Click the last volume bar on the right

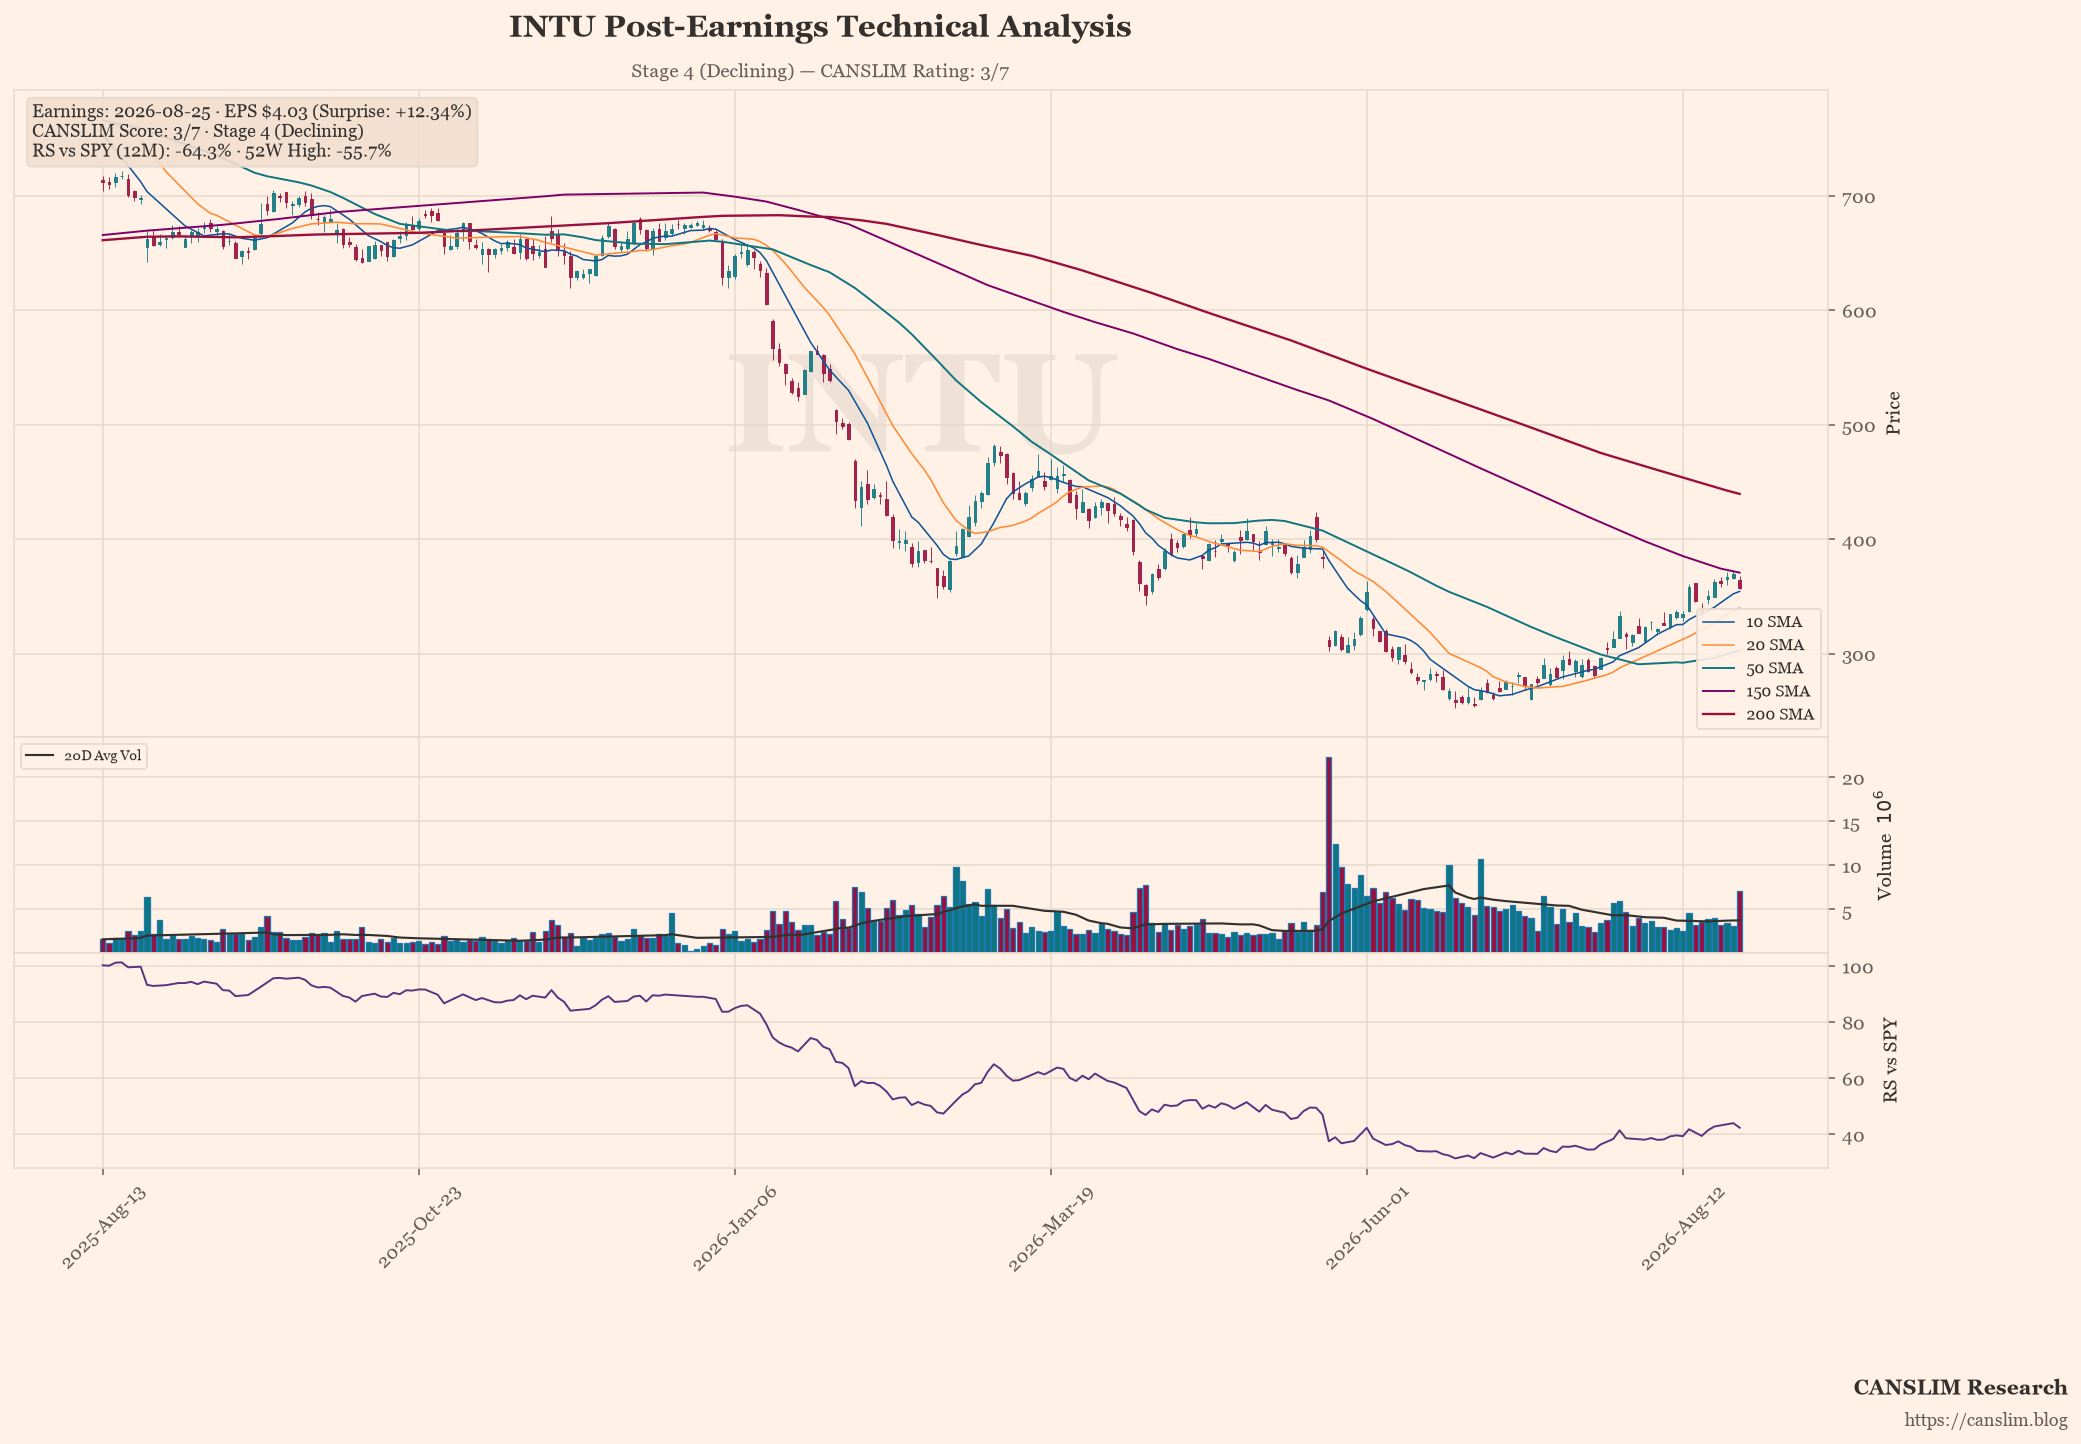coord(1740,921)
